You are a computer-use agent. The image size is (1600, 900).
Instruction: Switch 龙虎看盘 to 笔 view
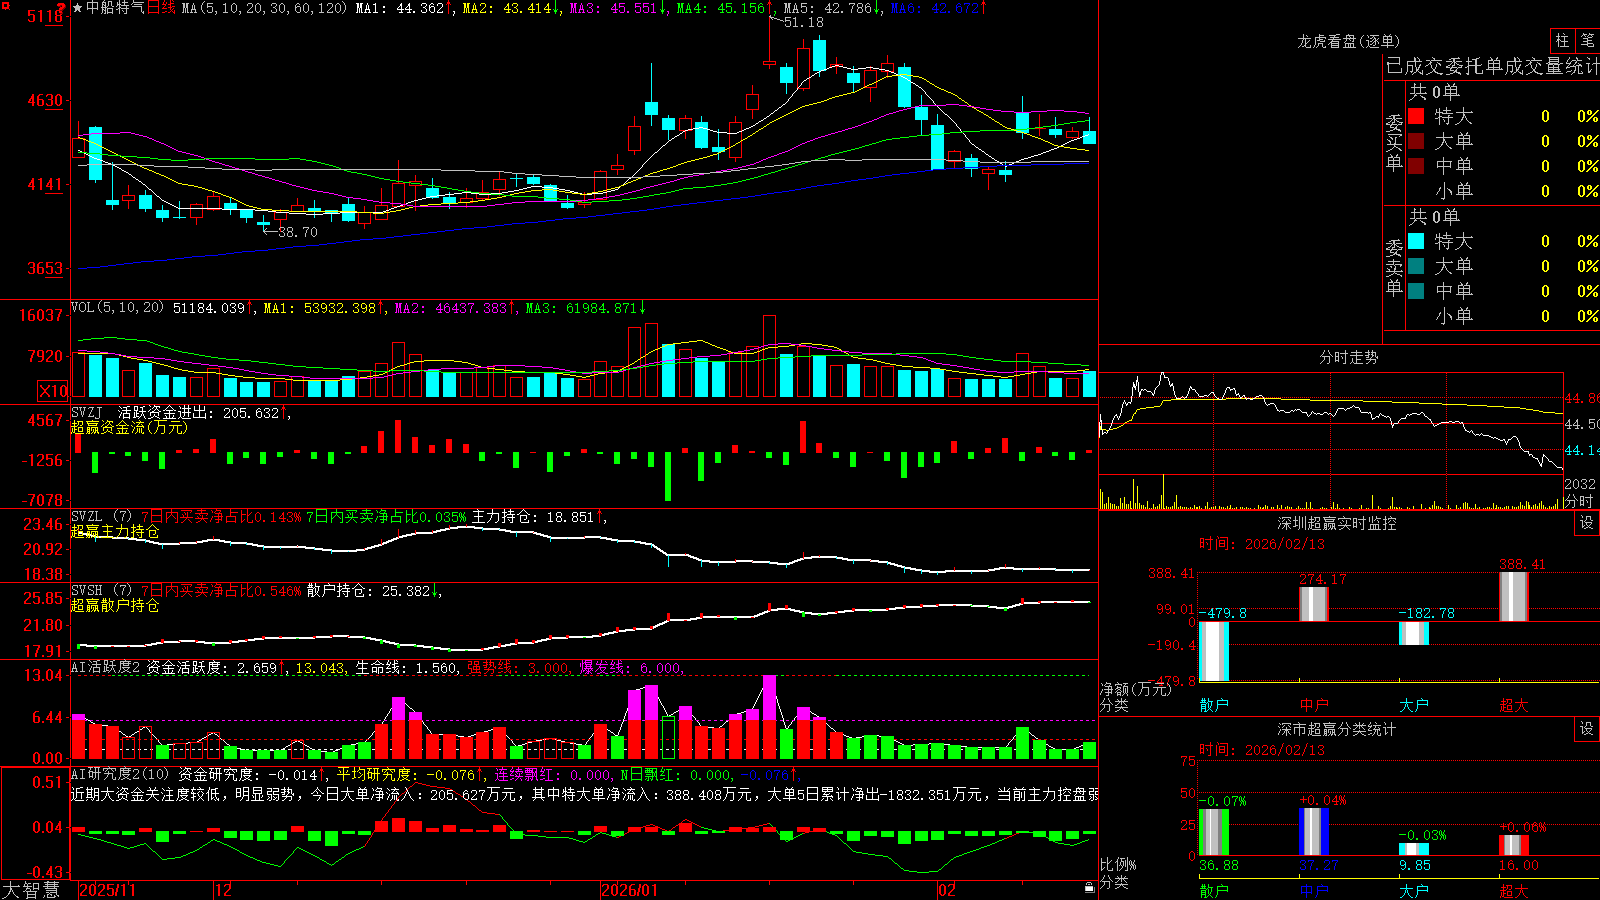pyautogui.click(x=1587, y=40)
